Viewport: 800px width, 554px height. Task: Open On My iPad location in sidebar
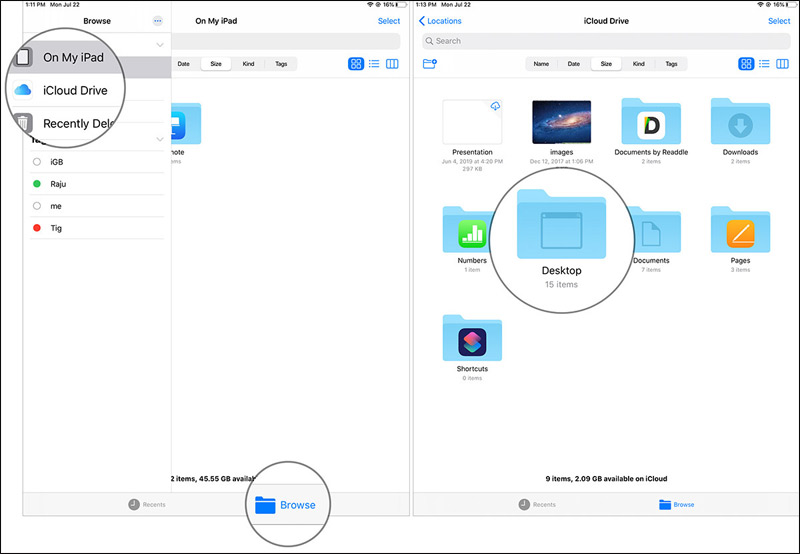66,57
